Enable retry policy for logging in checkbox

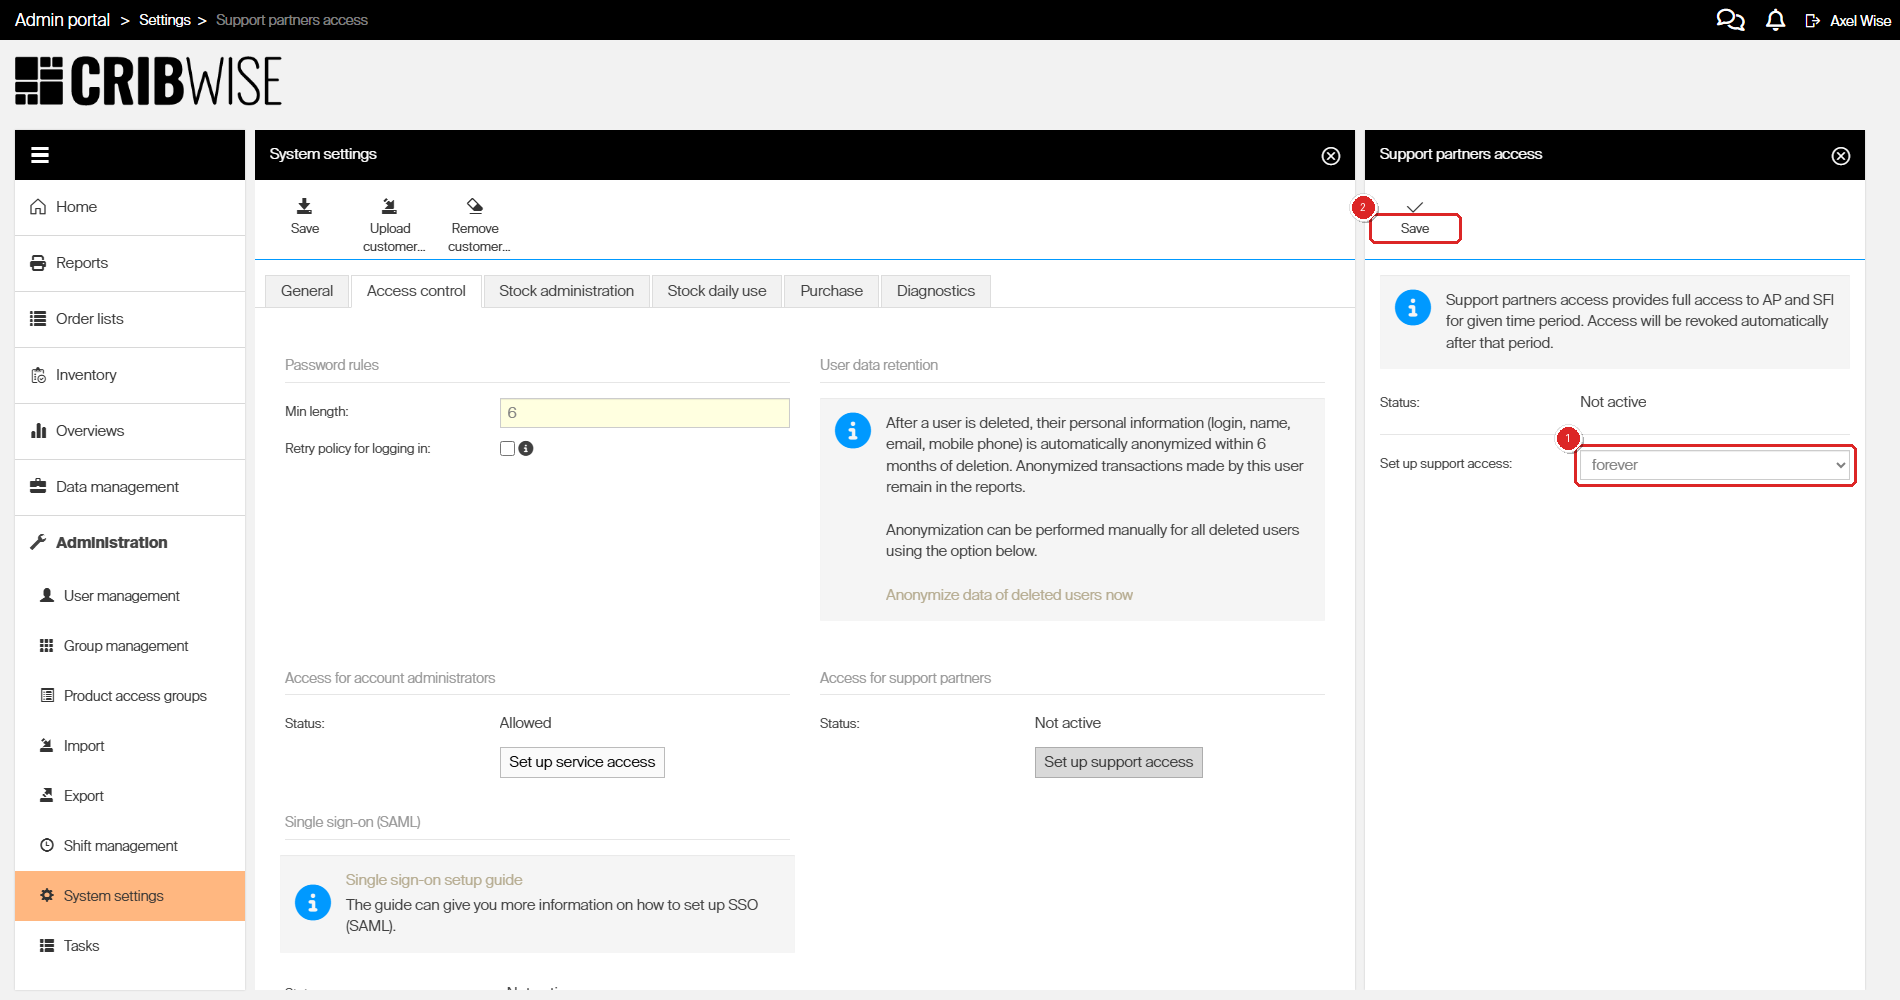[x=507, y=449]
